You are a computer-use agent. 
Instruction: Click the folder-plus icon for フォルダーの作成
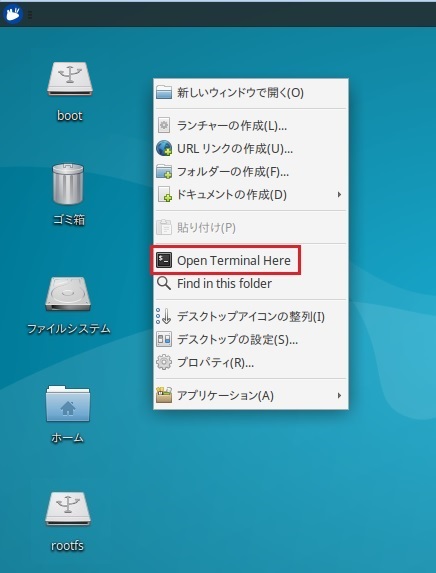[164, 171]
